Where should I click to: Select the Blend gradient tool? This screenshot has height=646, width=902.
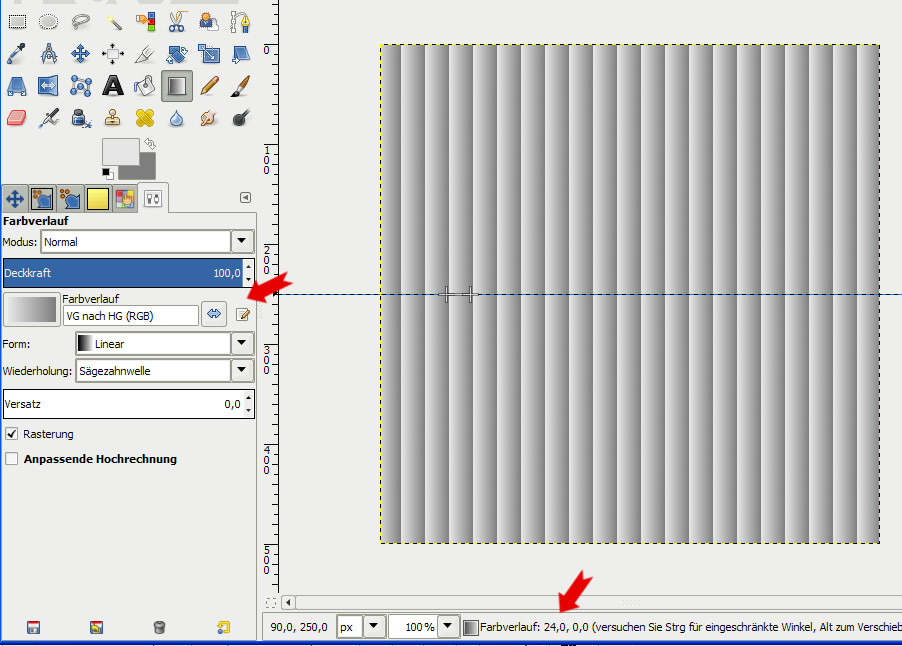pos(177,86)
